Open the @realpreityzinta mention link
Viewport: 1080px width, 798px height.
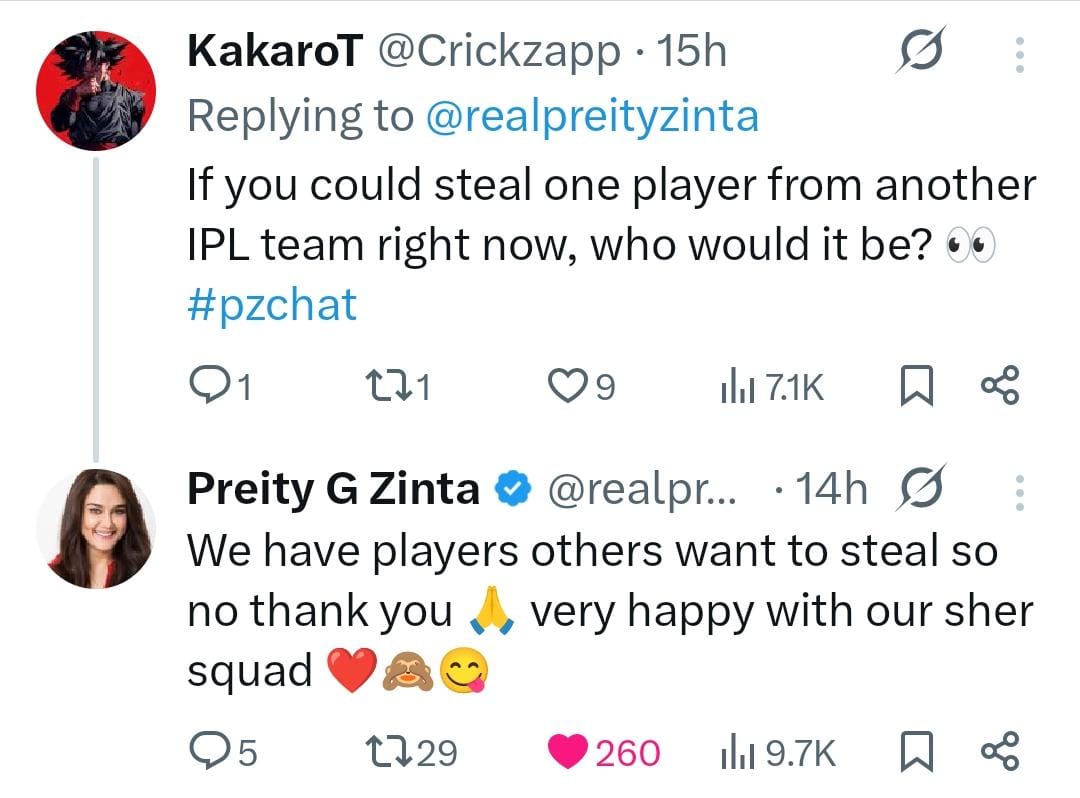(x=592, y=117)
